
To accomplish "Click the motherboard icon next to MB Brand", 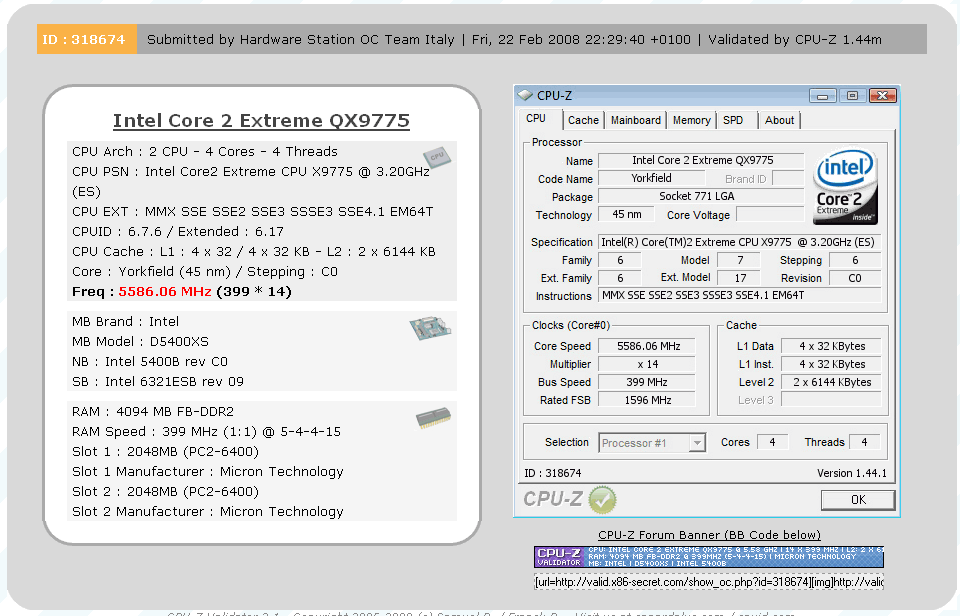I will pos(430,328).
